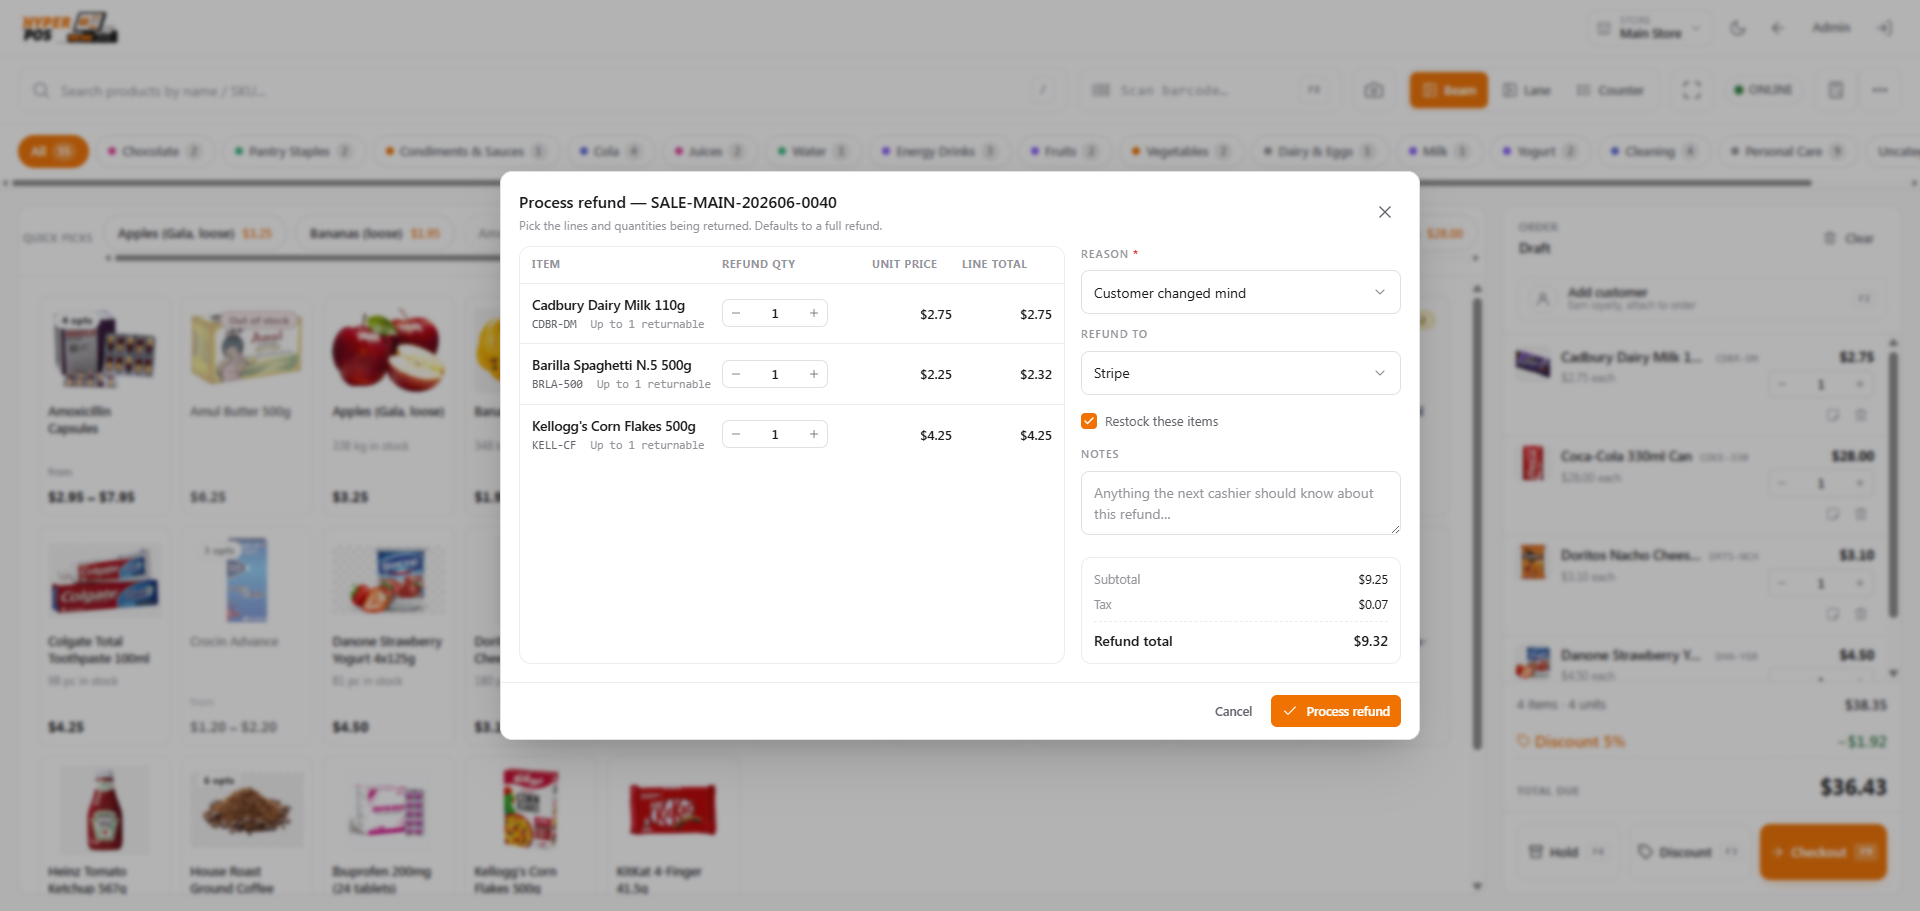
Task: Close the Process refund dialog
Action: tap(1385, 212)
